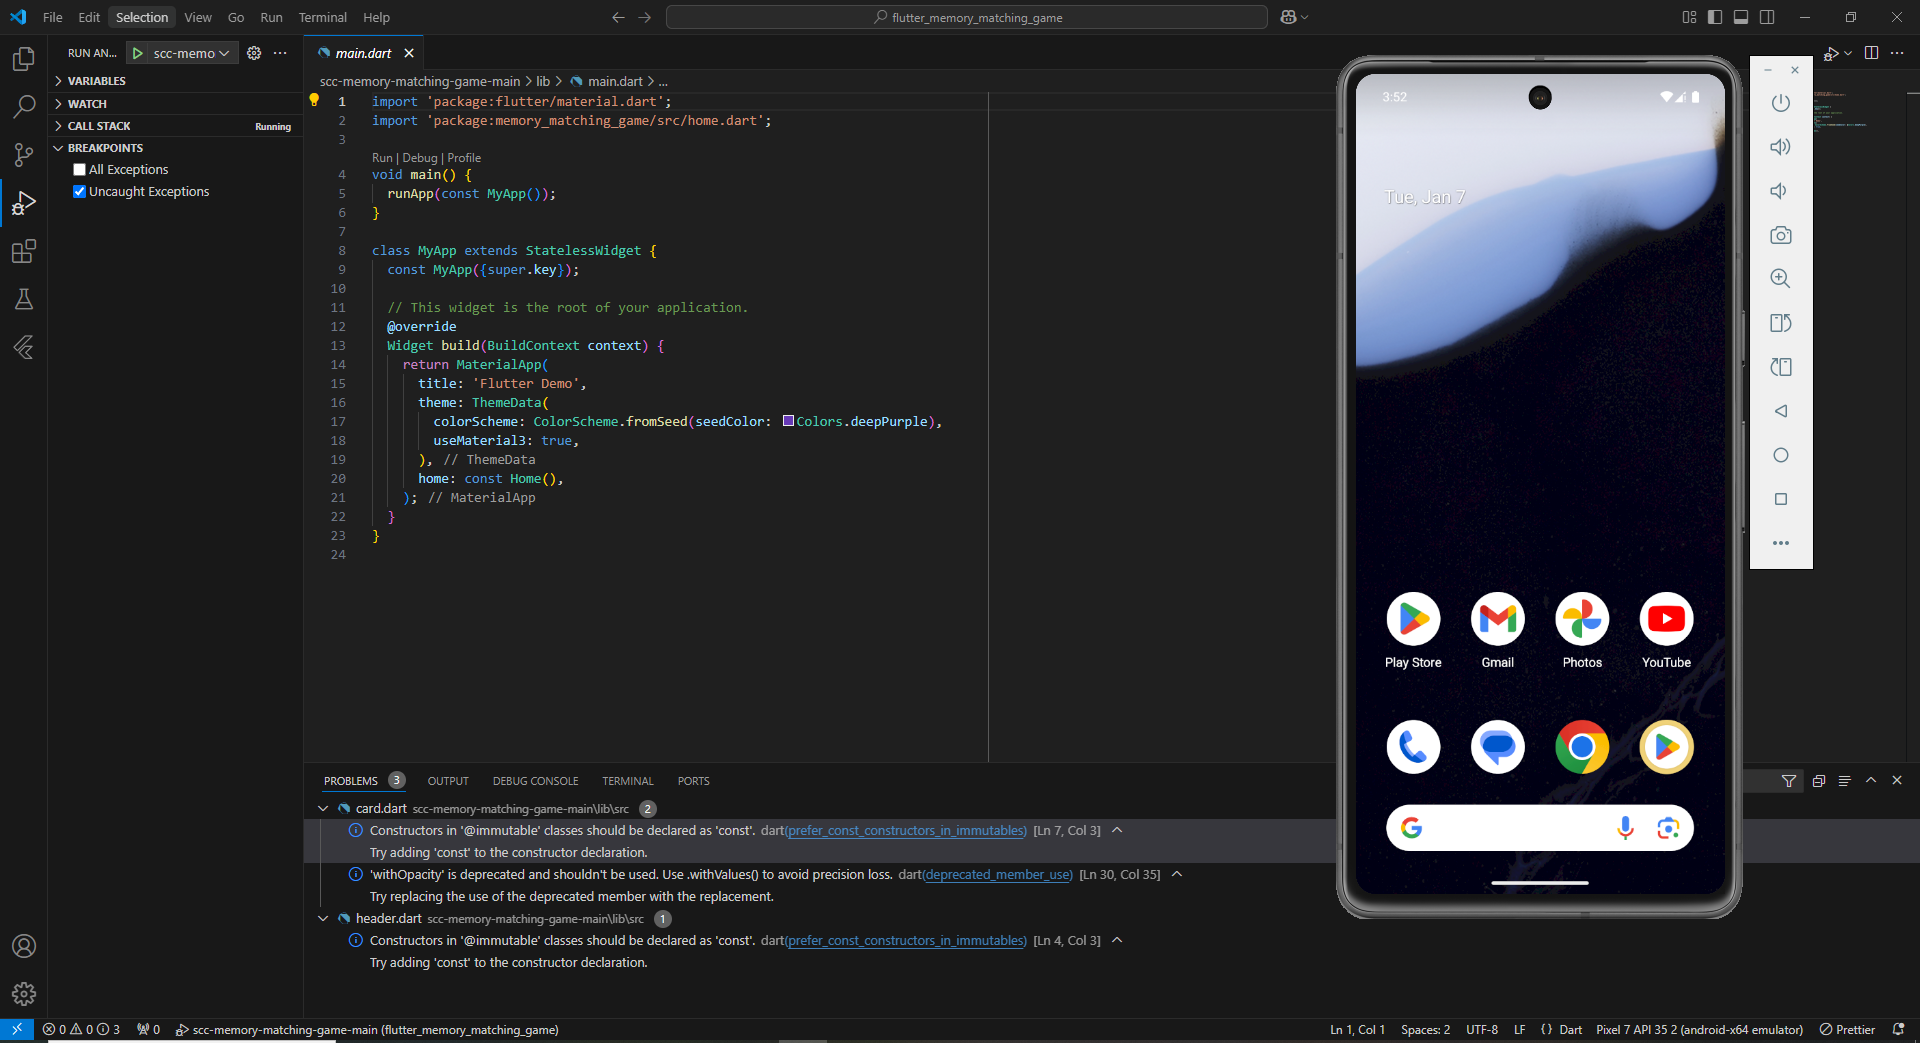Screen dimensions: 1920x1043
Task: Switch to the DEBUG CONSOLE tab
Action: [535, 781]
